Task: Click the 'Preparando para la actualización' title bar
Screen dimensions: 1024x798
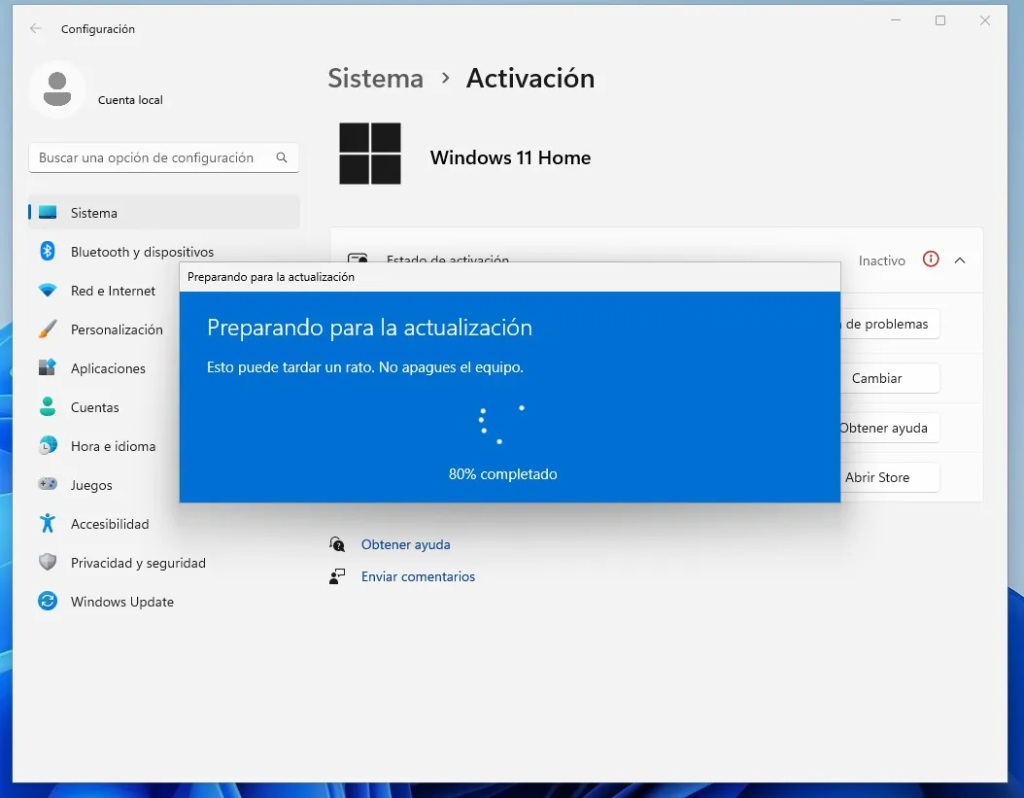Action: pos(510,277)
